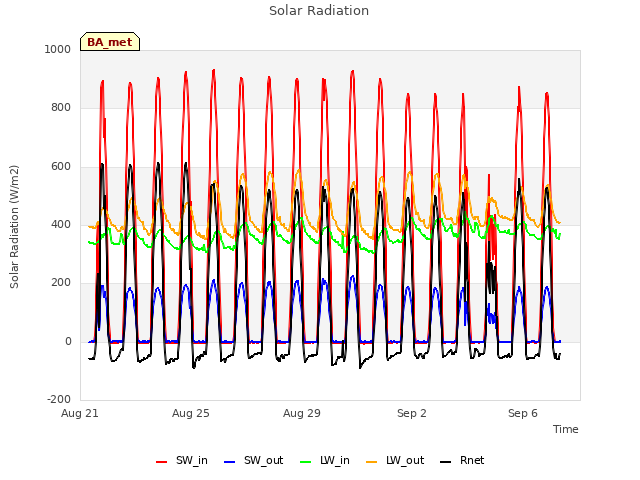The width and height of the screenshot is (640, 480).
Task: Click the Solar Radiation chart title
Action: click(x=319, y=11)
